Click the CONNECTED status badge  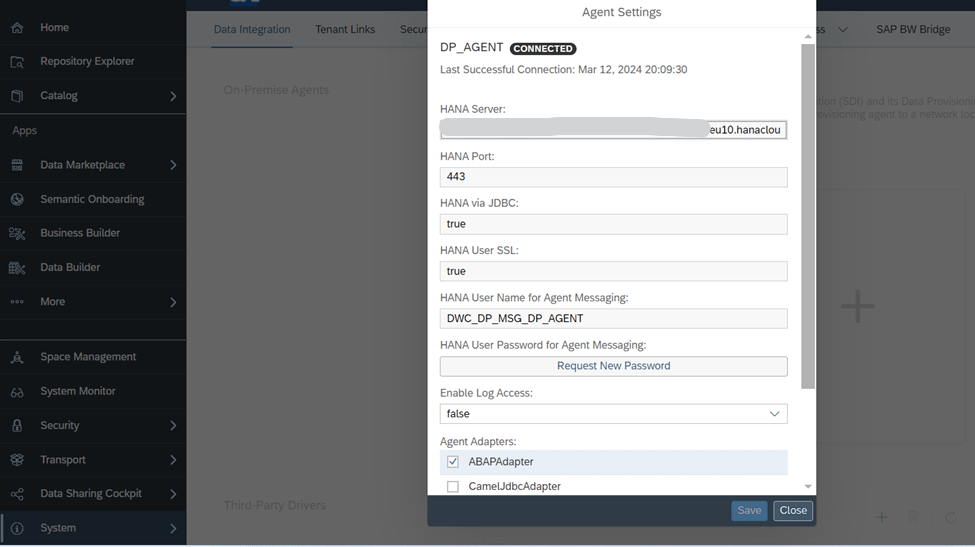543,48
